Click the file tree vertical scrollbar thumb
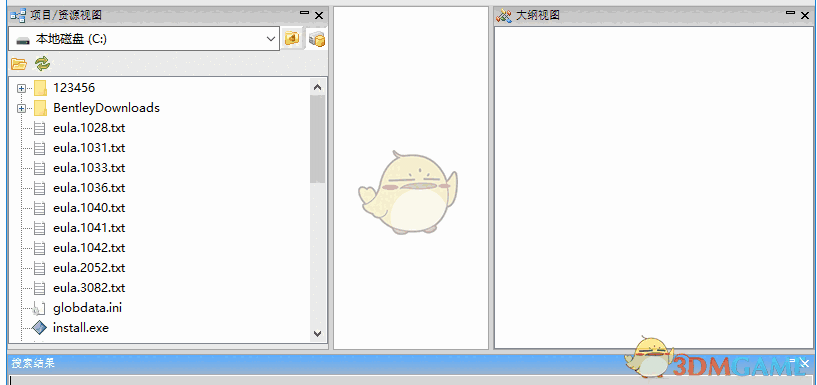The width and height of the screenshot is (817, 385). pos(317,139)
